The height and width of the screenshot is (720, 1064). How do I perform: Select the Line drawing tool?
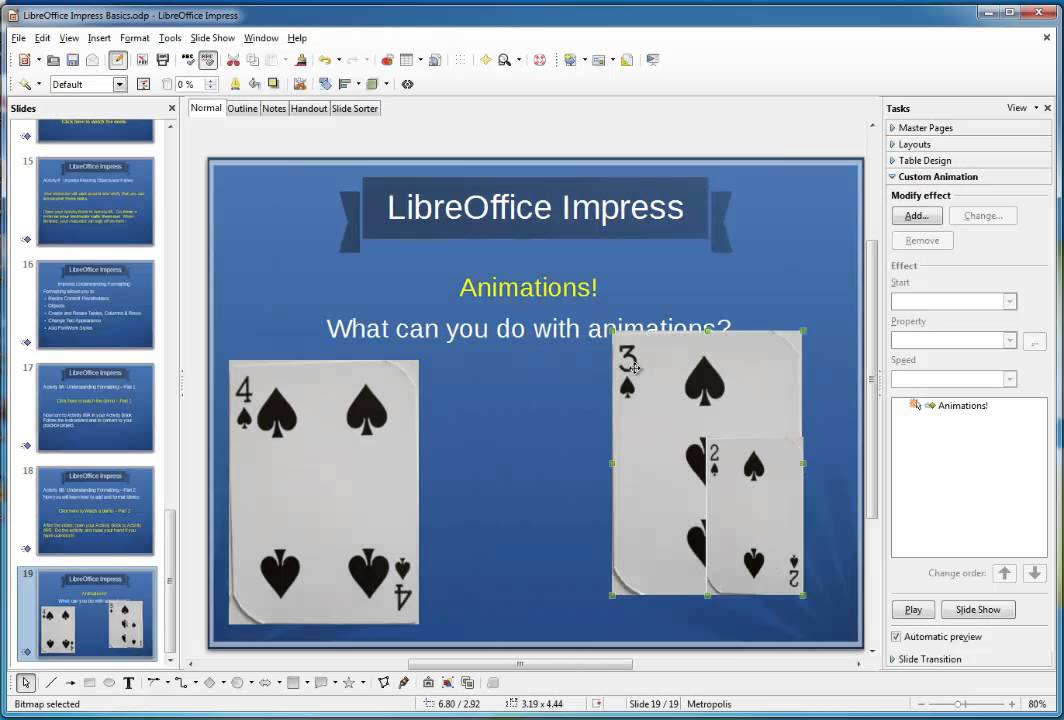[x=51, y=683]
